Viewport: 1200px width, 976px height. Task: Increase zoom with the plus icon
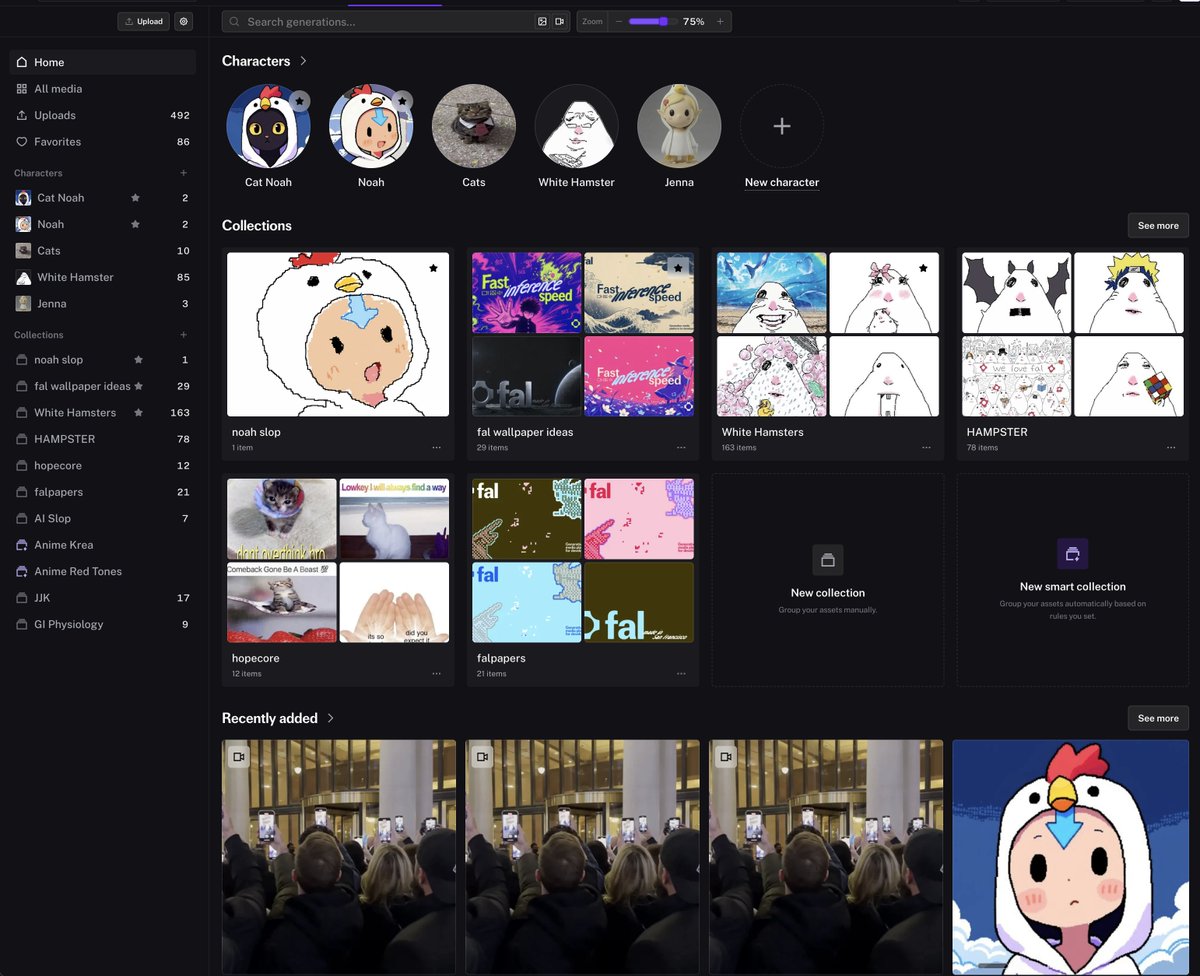coord(720,21)
